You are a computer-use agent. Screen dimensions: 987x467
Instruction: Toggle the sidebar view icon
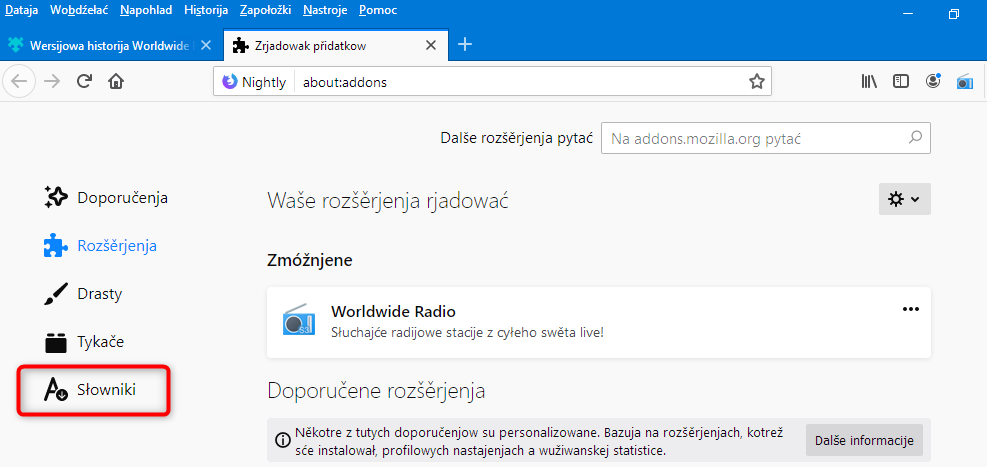[x=901, y=82]
